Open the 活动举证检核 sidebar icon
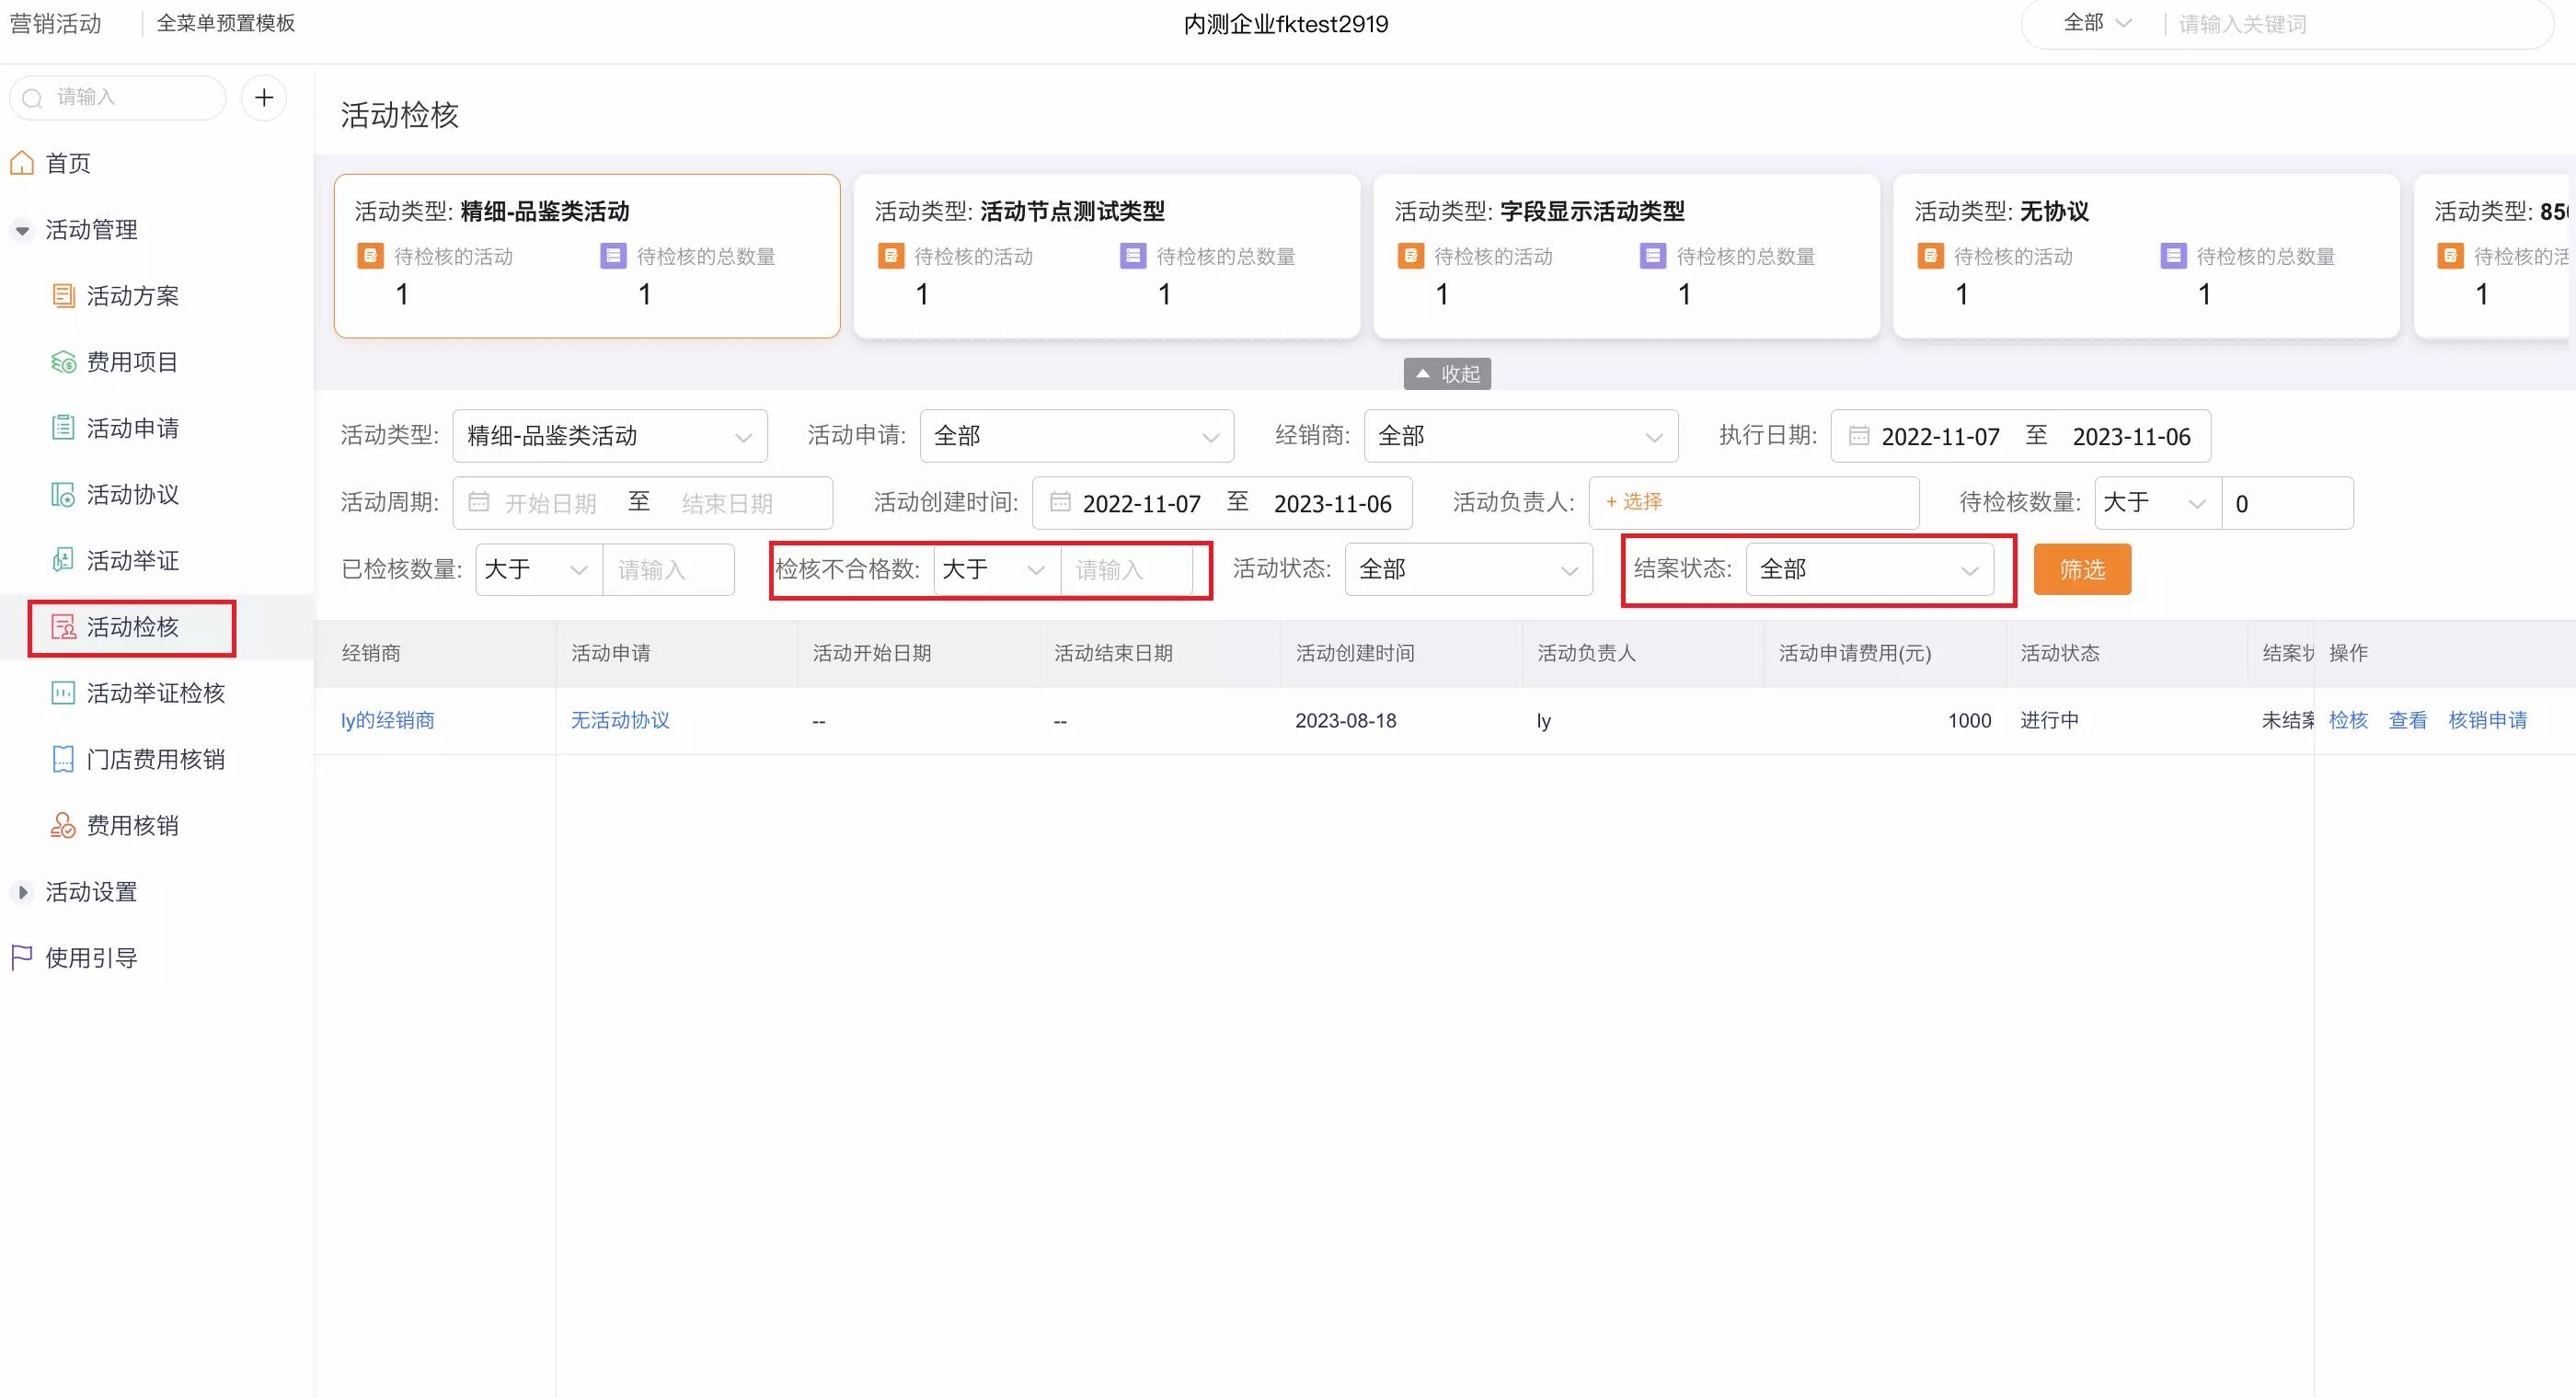 click(63, 692)
